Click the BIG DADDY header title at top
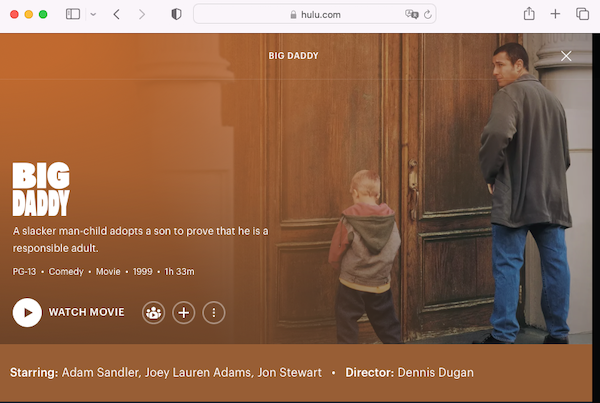Image resolution: width=600 pixels, height=403 pixels. 293,56
